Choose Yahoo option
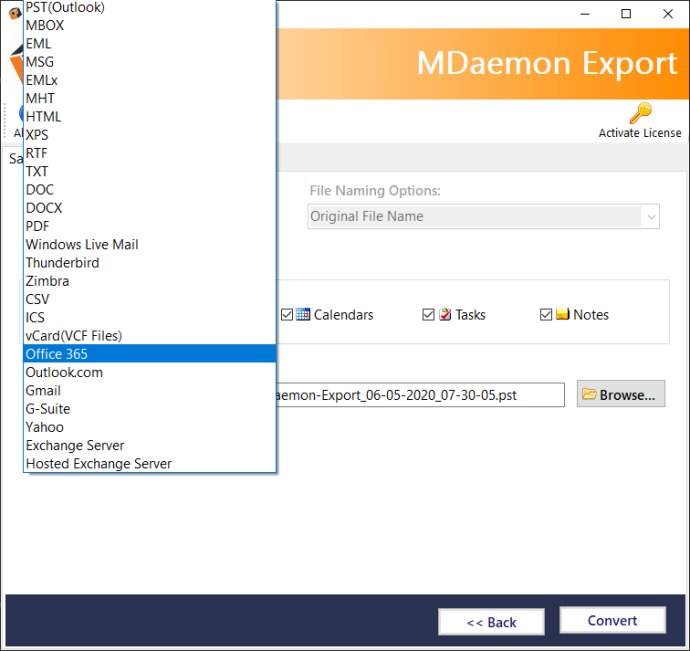This screenshot has width=690, height=651. (150, 427)
